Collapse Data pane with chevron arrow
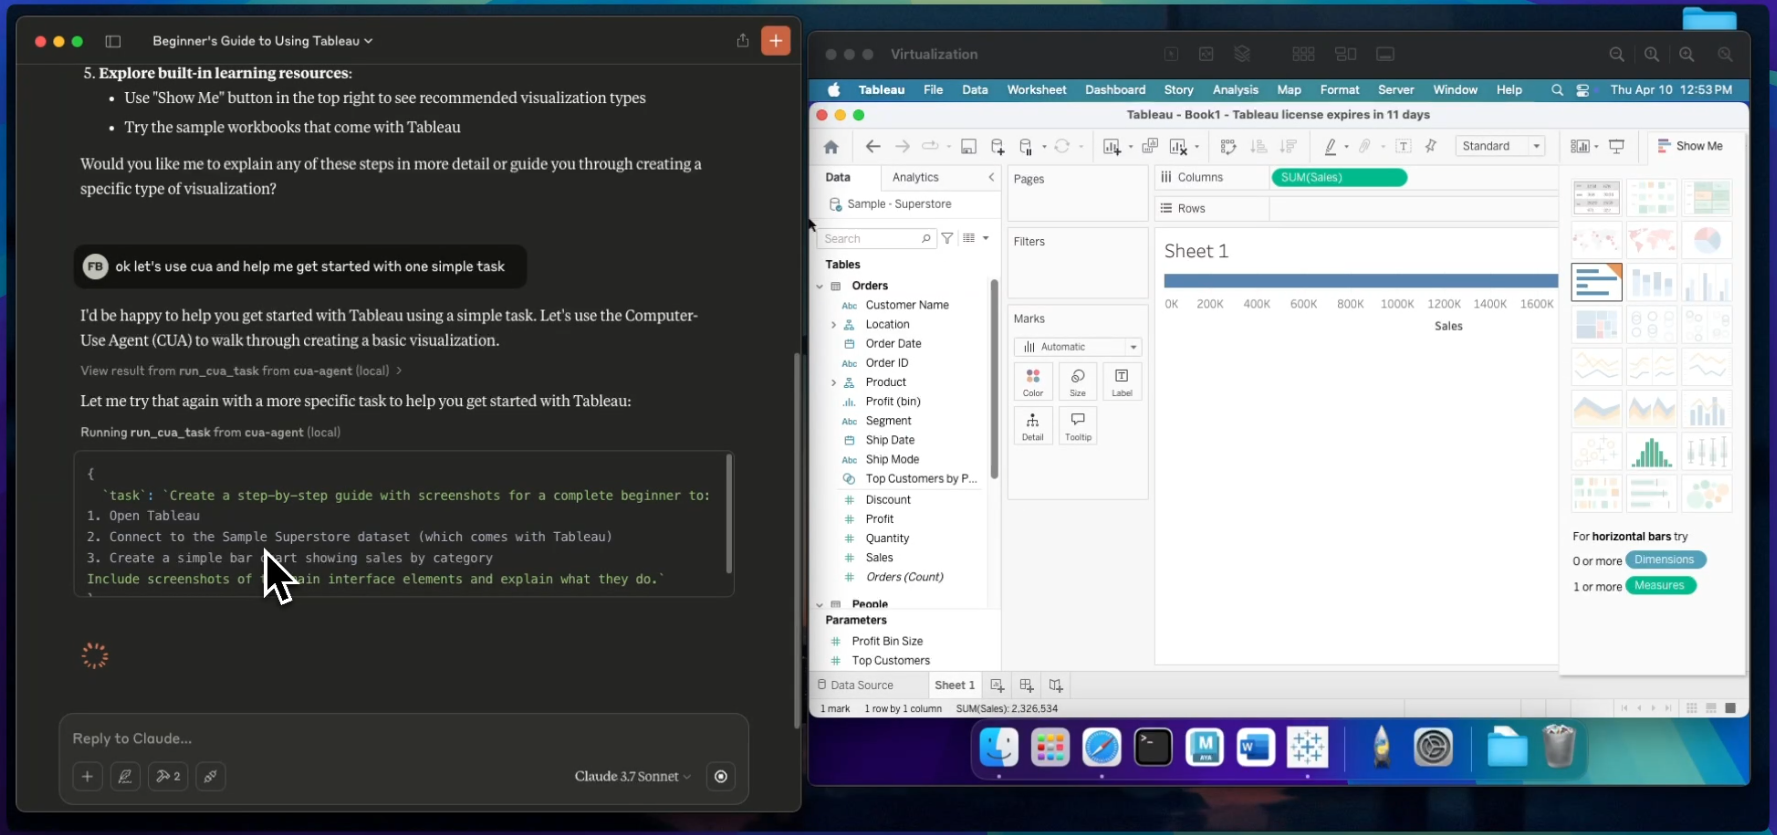The width and height of the screenshot is (1777, 835). pyautogui.click(x=991, y=177)
